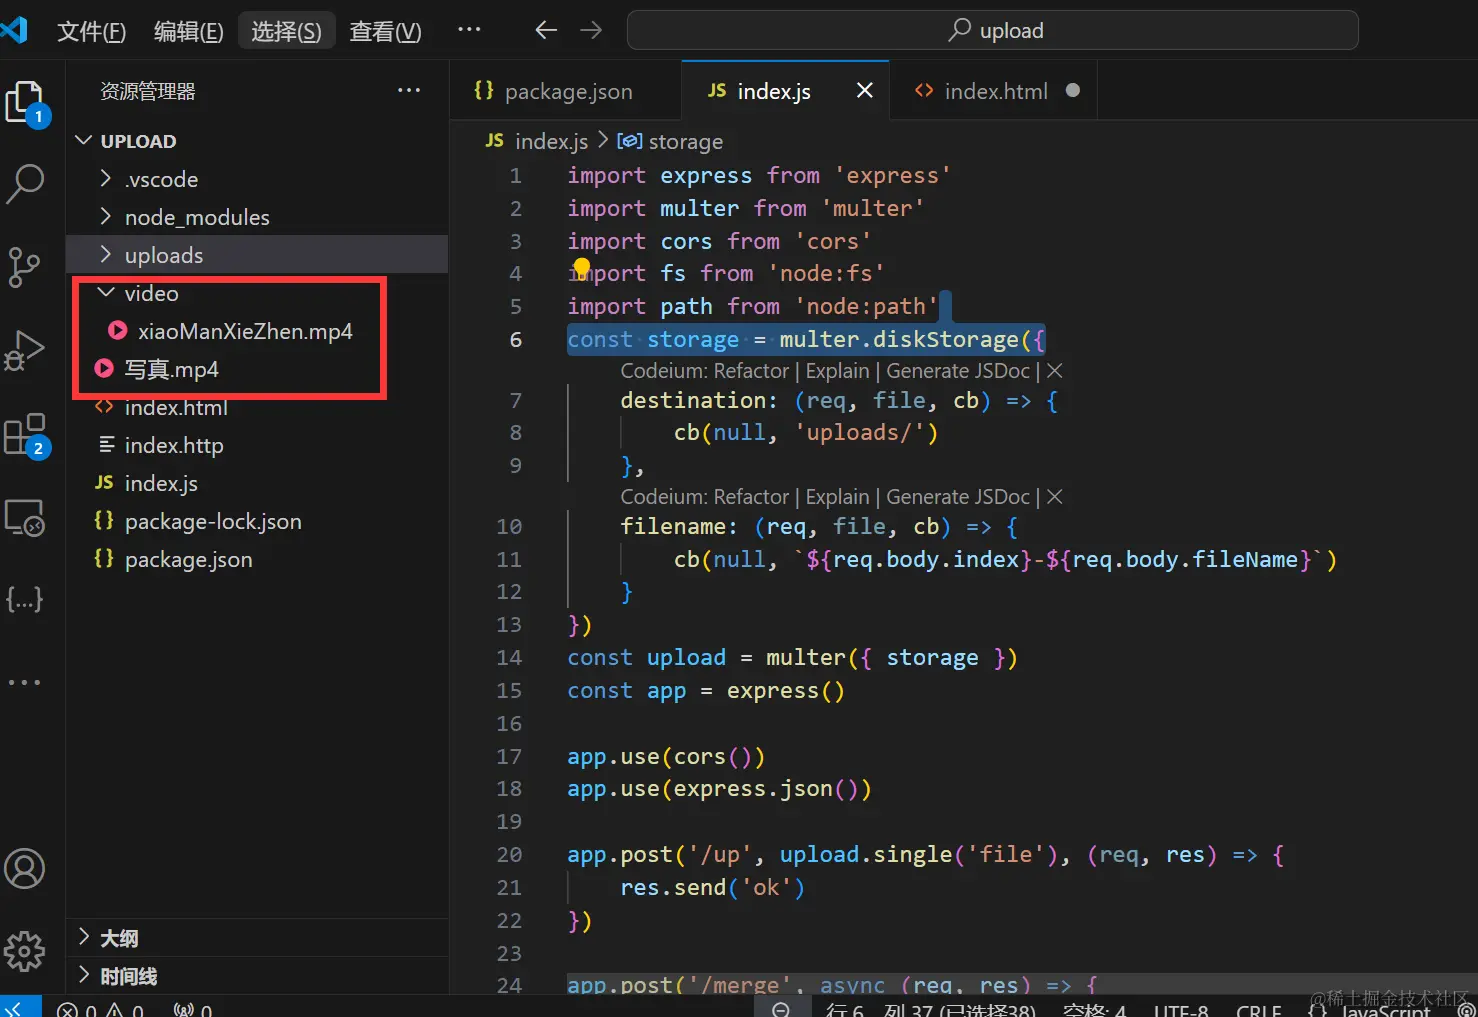The image size is (1478, 1017).
Task: Collapse the UPLOAD root folder
Action: [257, 141]
